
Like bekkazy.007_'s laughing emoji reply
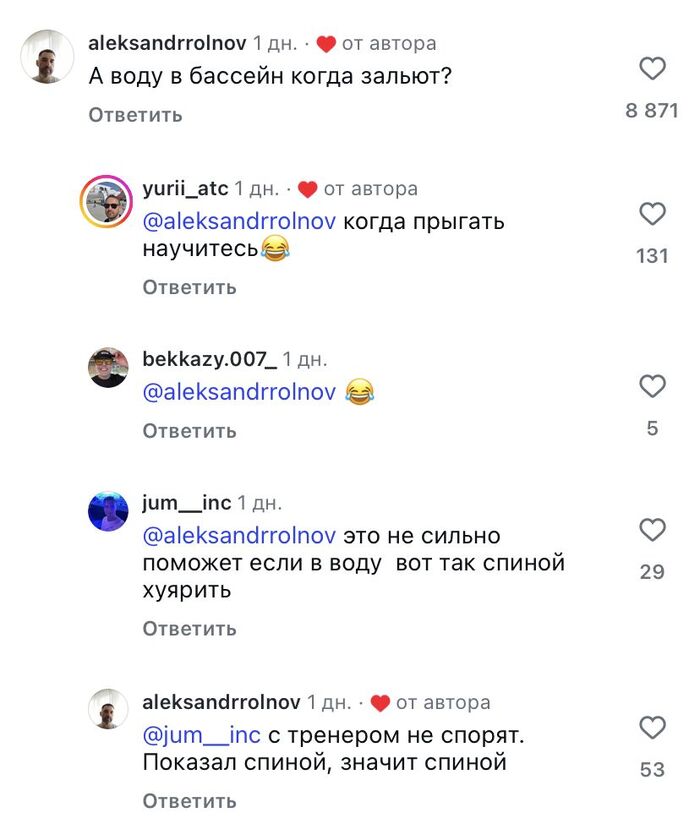point(652,386)
